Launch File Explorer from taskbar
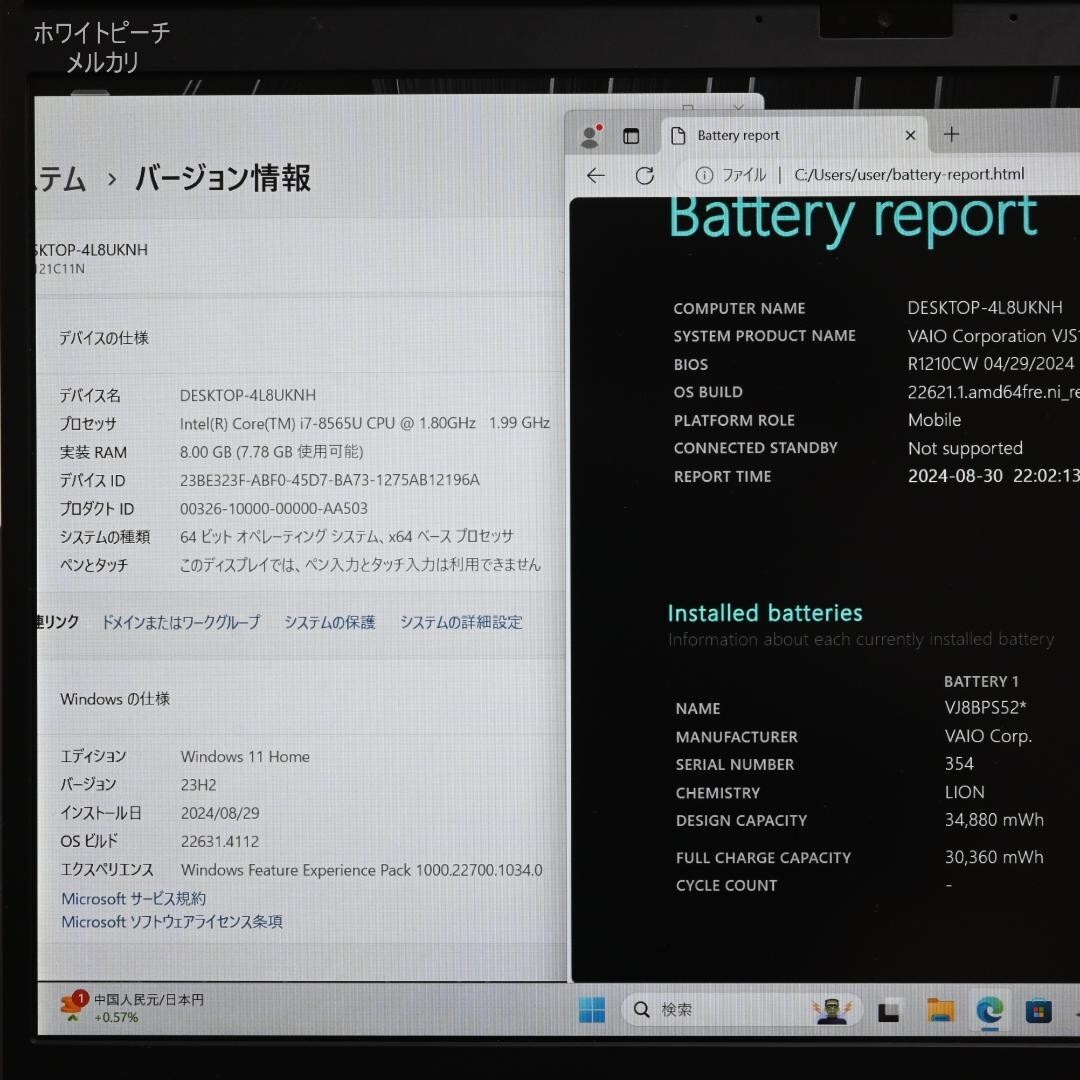 [x=940, y=1010]
